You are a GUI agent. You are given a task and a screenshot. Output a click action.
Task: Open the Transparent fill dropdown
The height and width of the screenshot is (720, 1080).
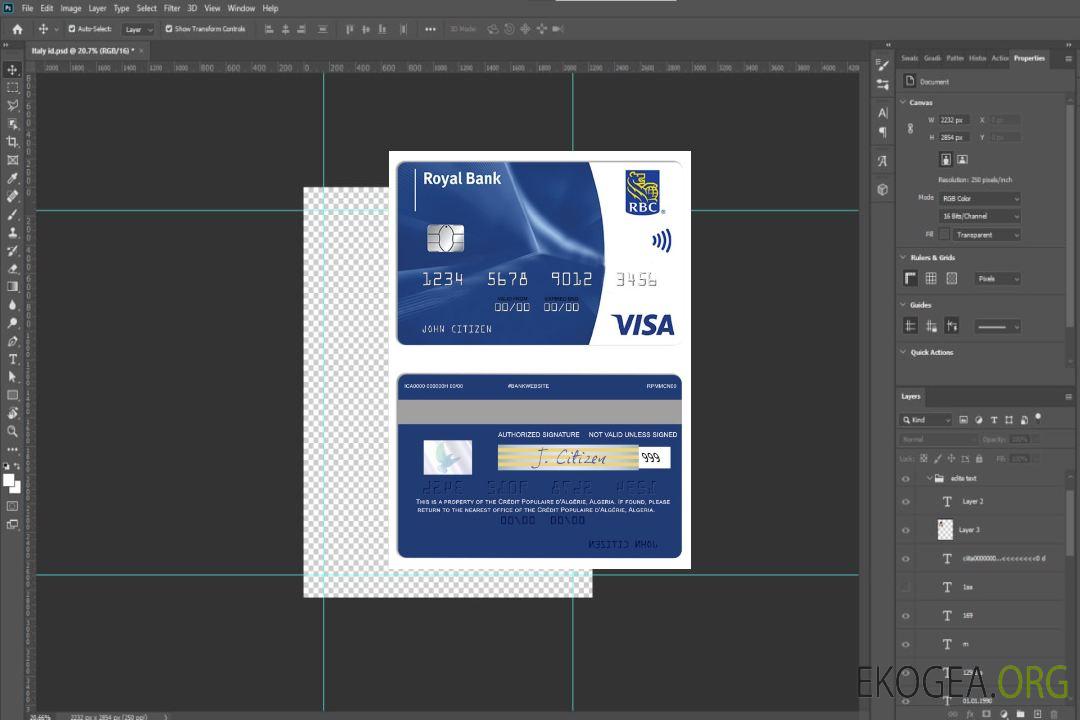pos(986,235)
